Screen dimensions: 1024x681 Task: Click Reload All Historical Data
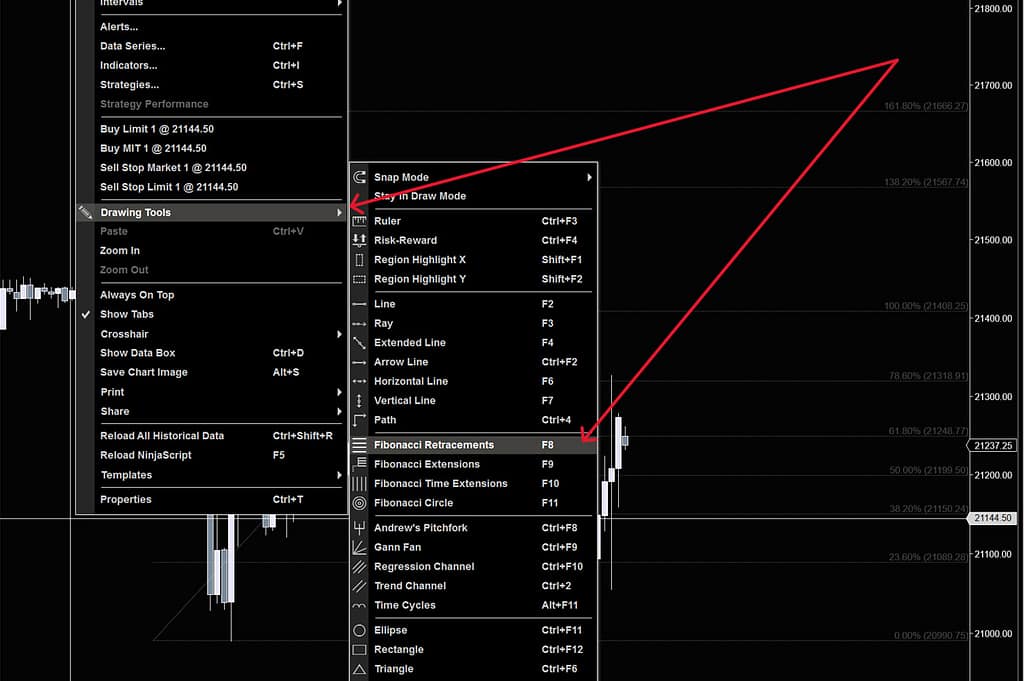(162, 436)
